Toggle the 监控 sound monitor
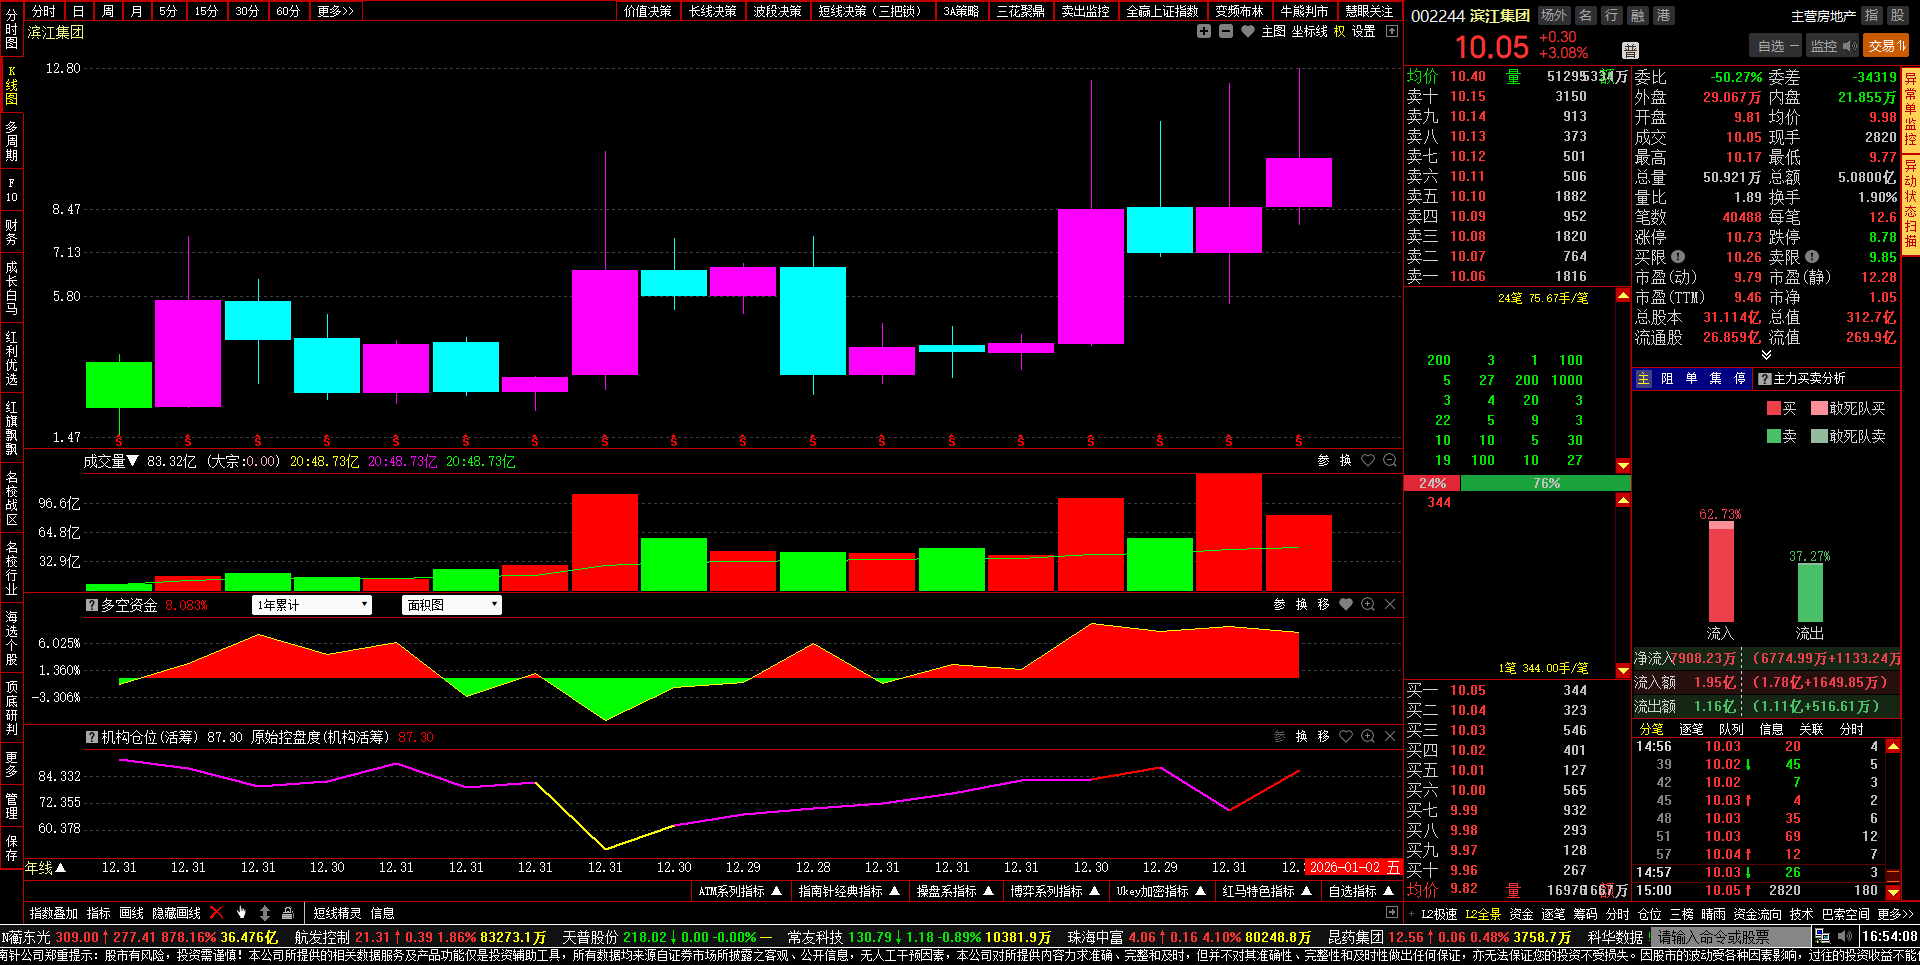Viewport: 1920px width, 965px height. [1832, 46]
